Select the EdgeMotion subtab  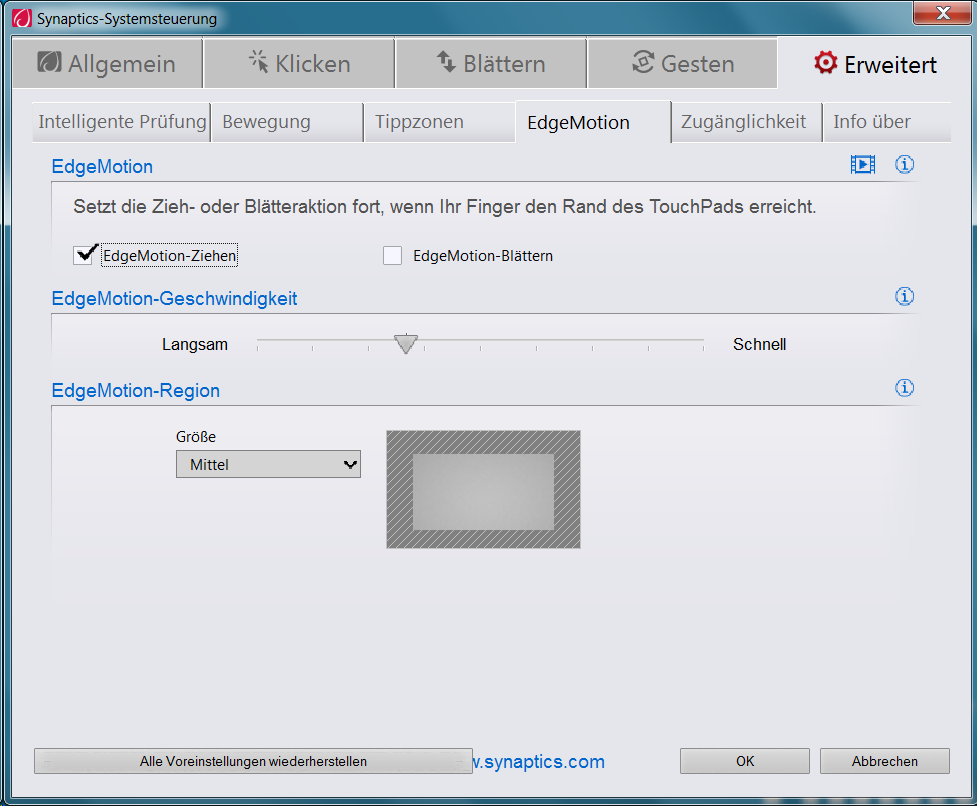pyautogui.click(x=593, y=122)
